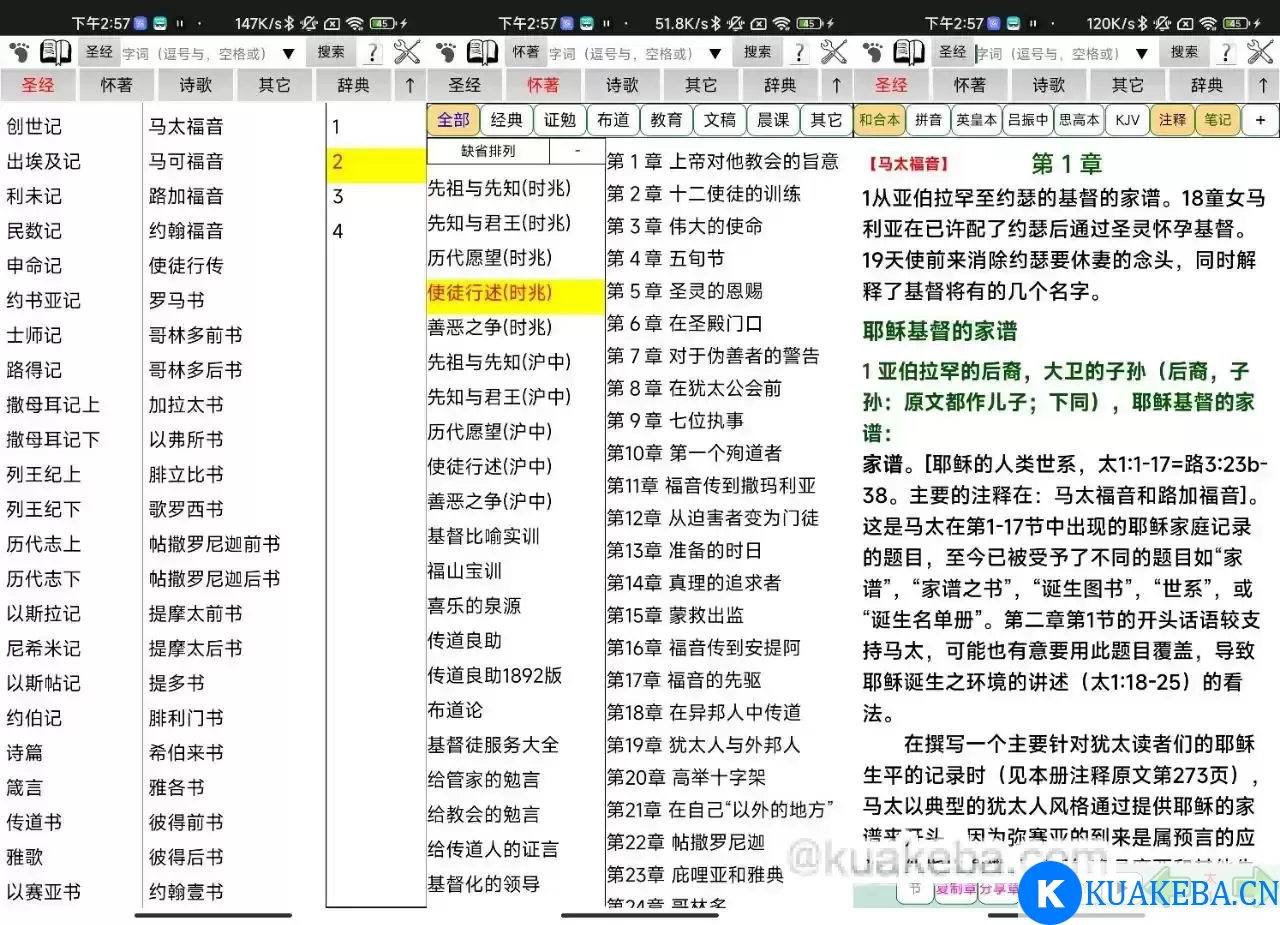1280x925 pixels.
Task: Open the book icon on the right screen
Action: (909, 53)
